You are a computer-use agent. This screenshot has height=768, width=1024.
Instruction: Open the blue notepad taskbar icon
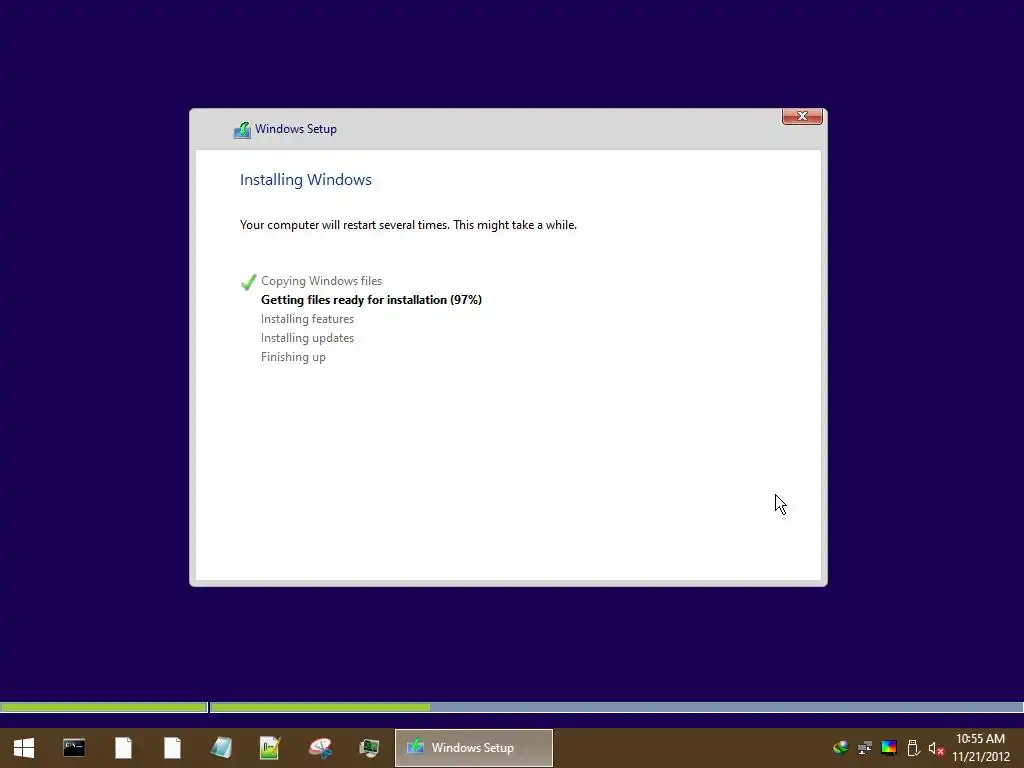click(x=221, y=748)
